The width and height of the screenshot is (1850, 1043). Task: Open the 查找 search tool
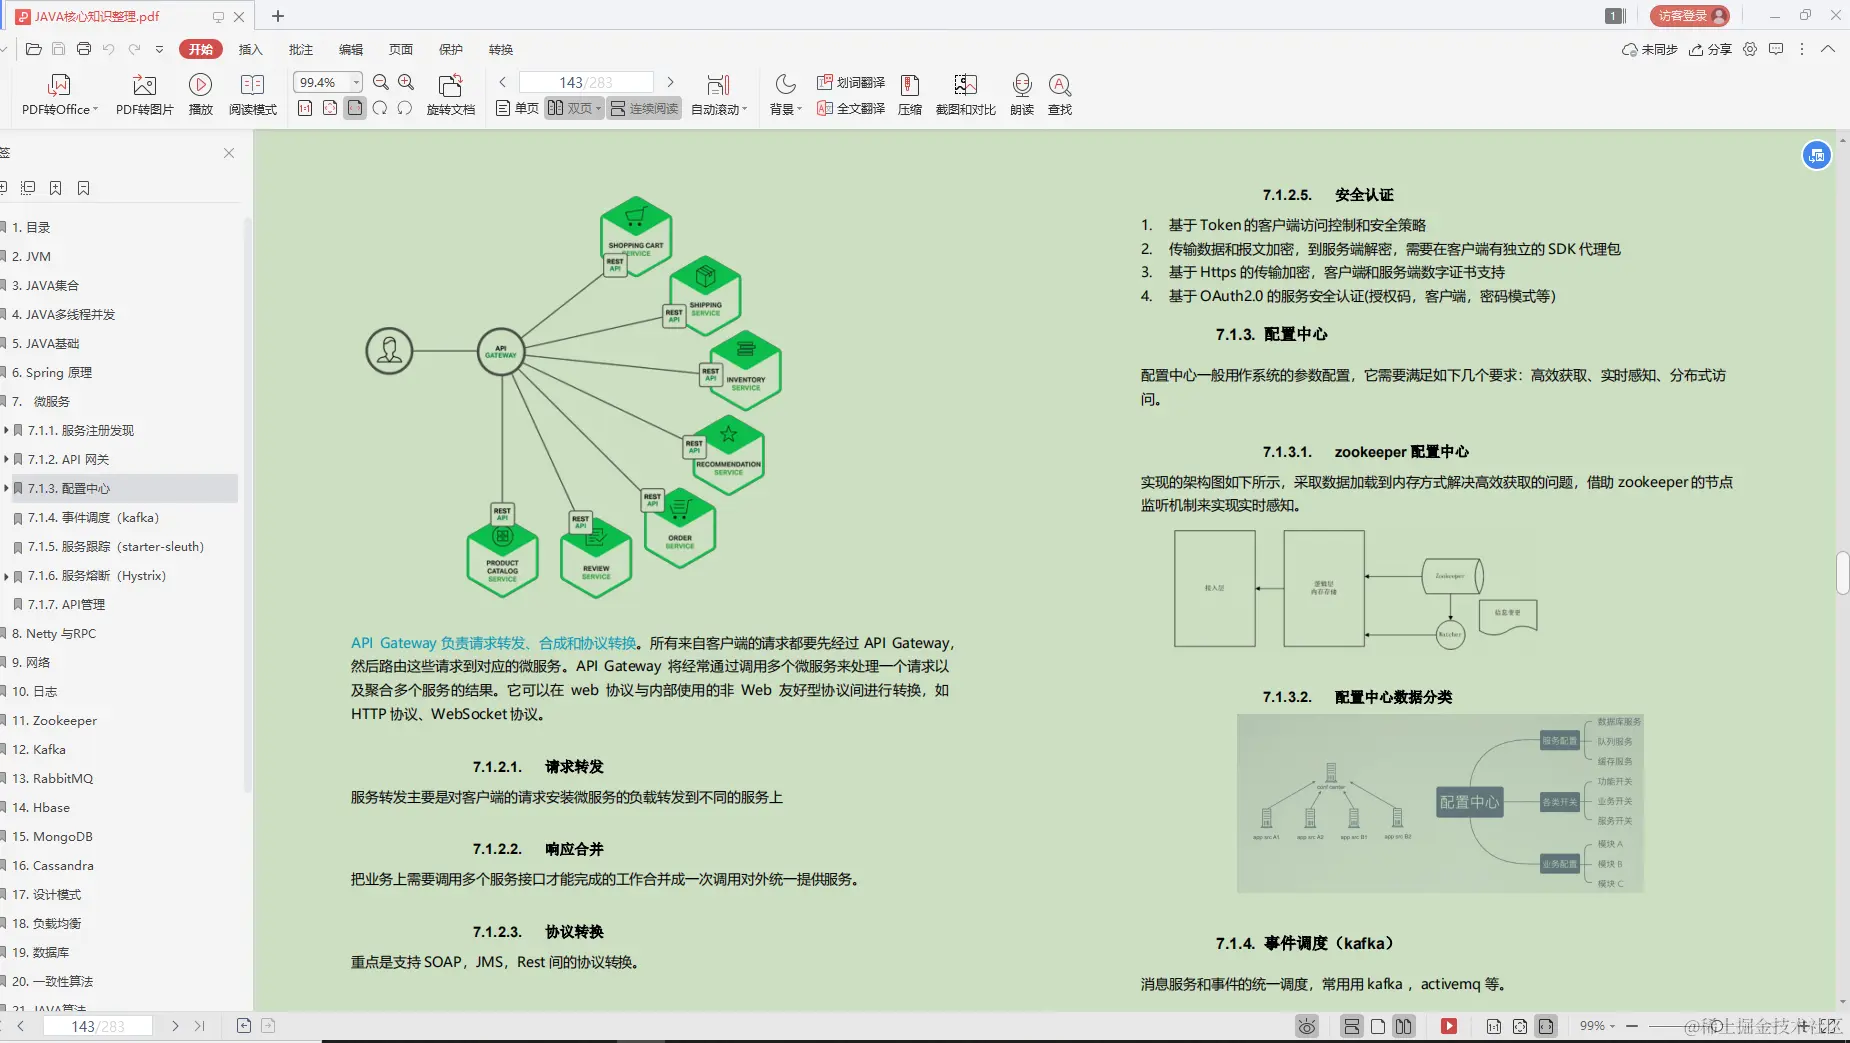coord(1059,95)
